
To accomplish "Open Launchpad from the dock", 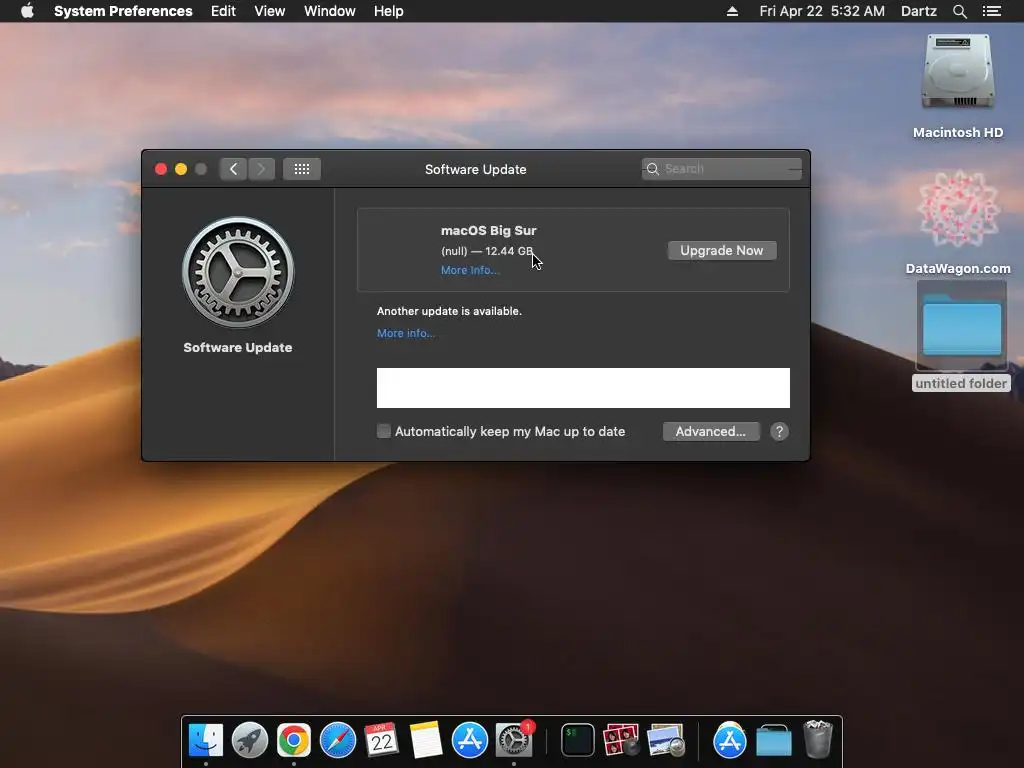I will click(249, 740).
